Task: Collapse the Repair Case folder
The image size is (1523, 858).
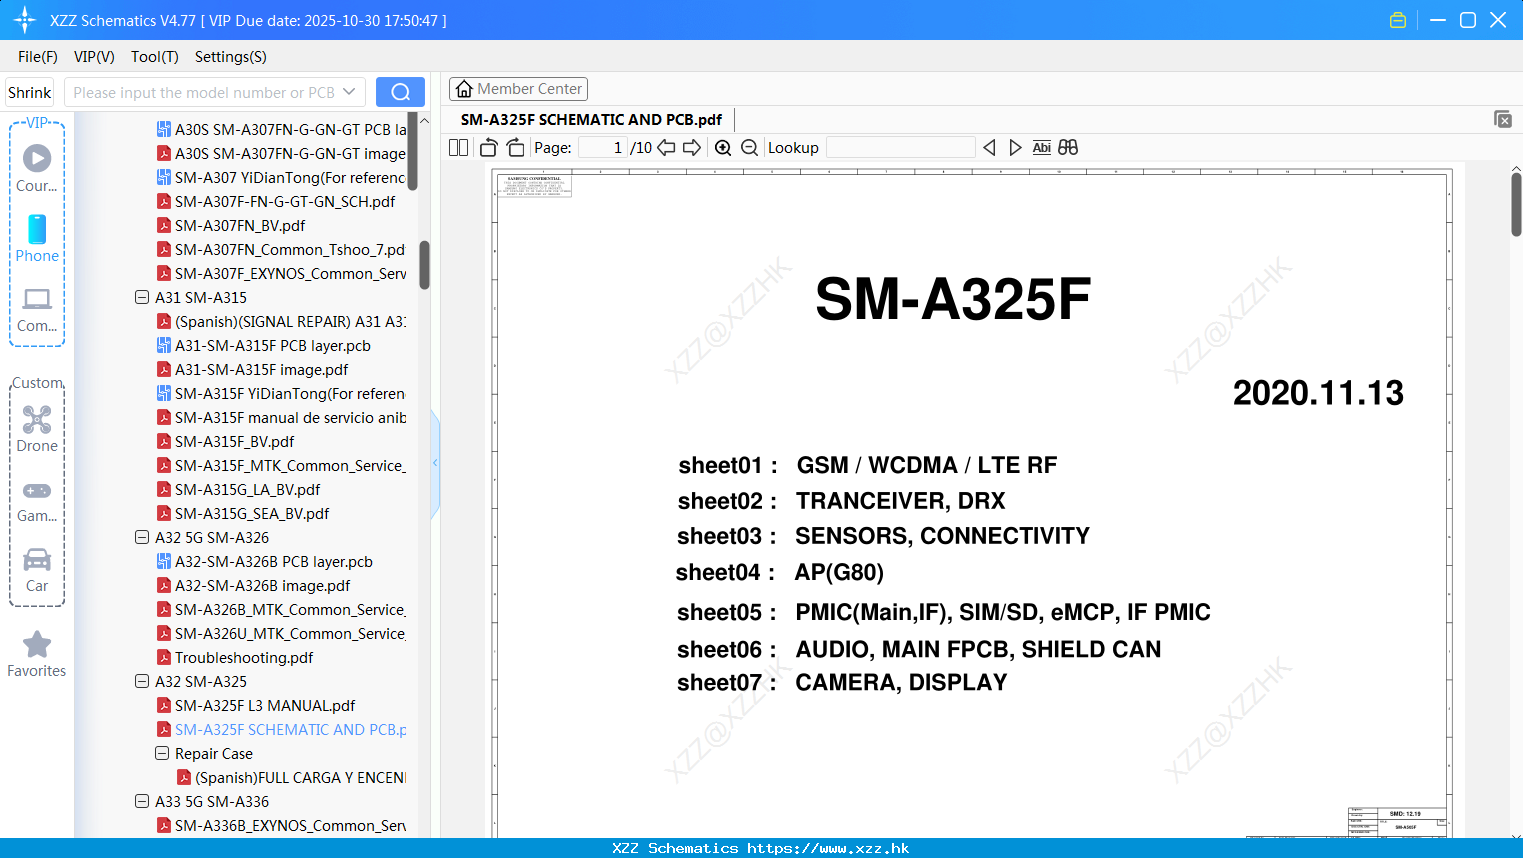Action: click(161, 753)
